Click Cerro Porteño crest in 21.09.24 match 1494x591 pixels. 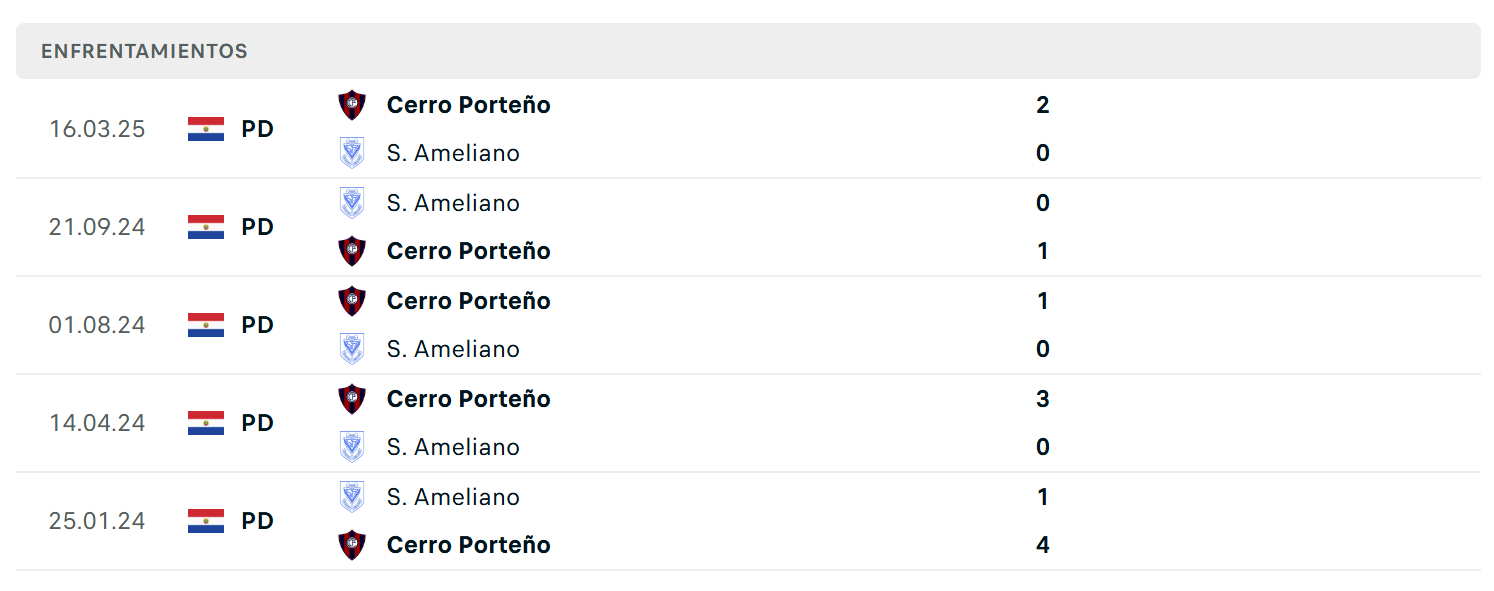point(352,251)
